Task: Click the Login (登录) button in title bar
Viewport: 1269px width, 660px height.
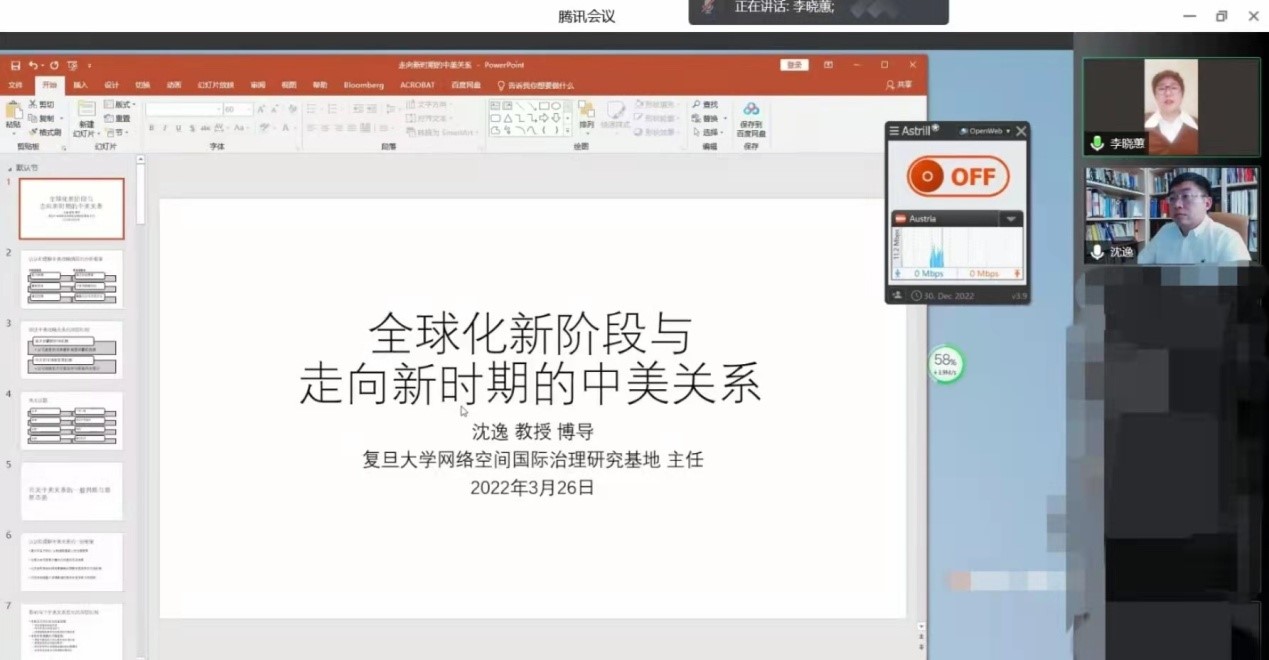Action: pos(794,65)
